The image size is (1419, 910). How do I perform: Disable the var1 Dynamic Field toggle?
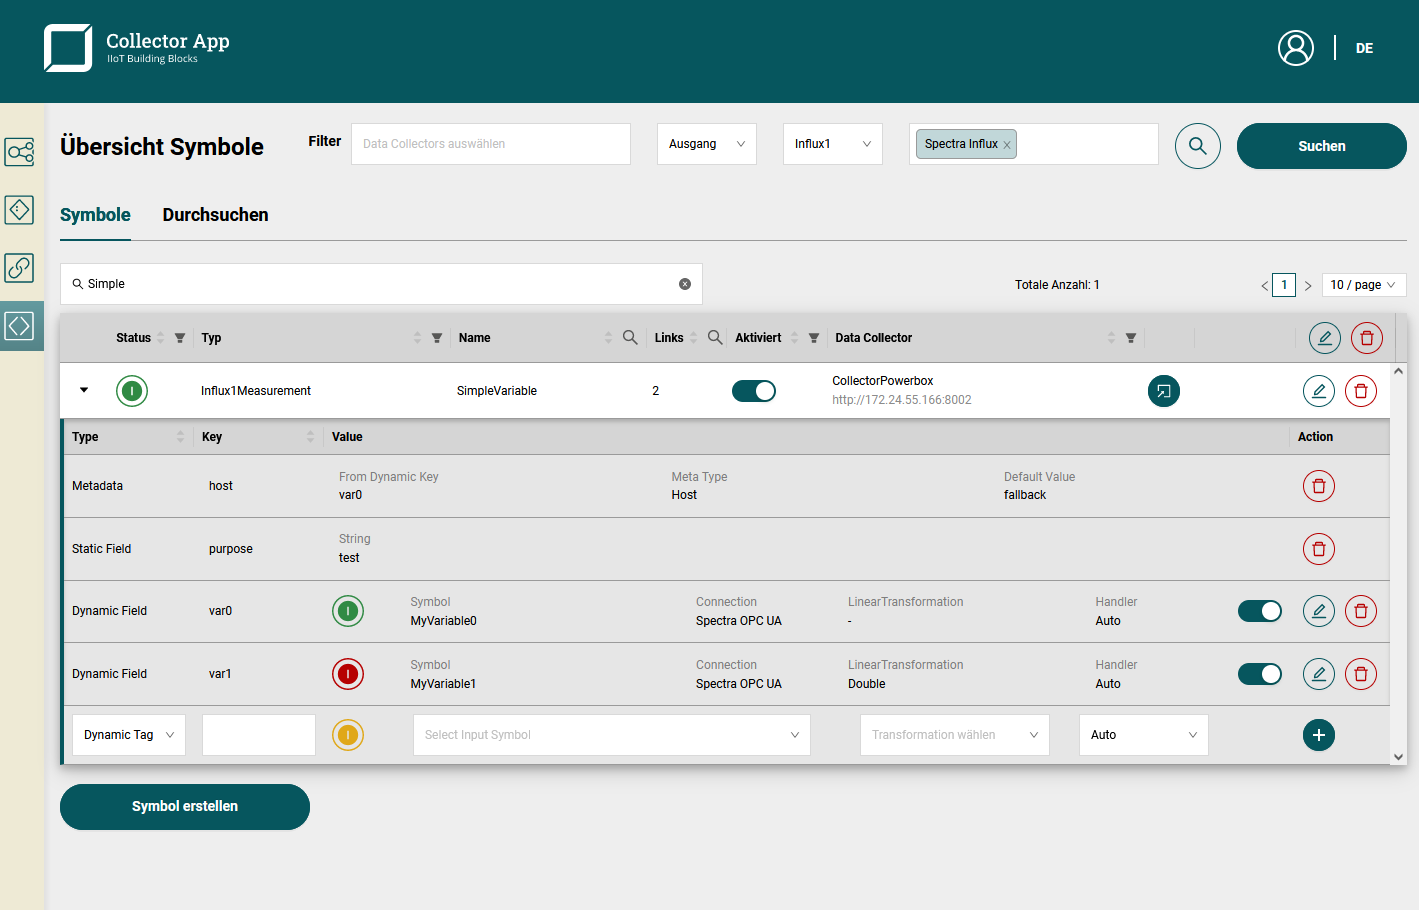pos(1259,674)
